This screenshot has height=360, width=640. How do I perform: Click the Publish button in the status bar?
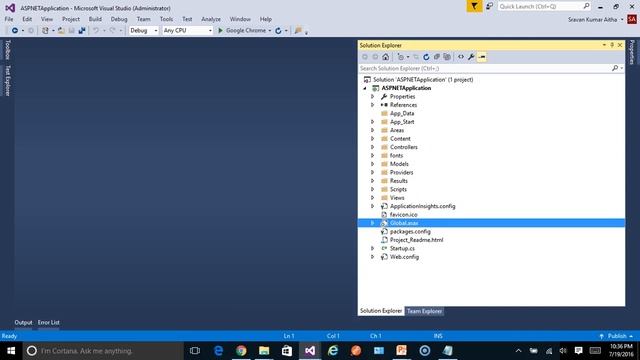click(x=616, y=336)
